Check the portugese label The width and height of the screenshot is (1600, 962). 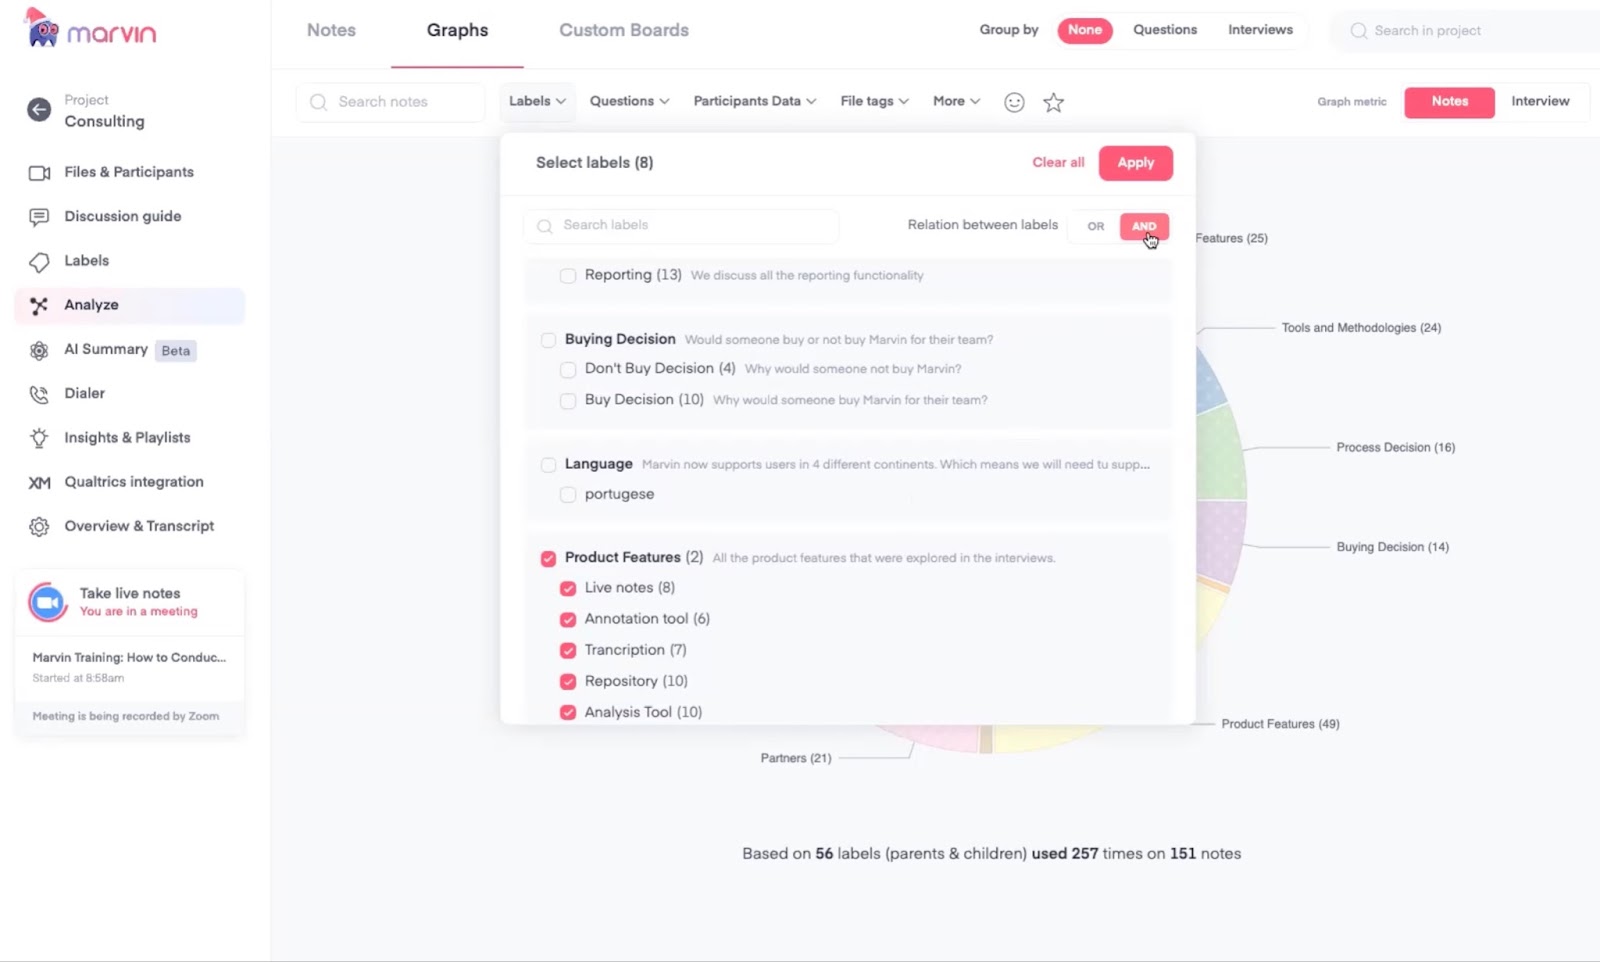(x=568, y=495)
